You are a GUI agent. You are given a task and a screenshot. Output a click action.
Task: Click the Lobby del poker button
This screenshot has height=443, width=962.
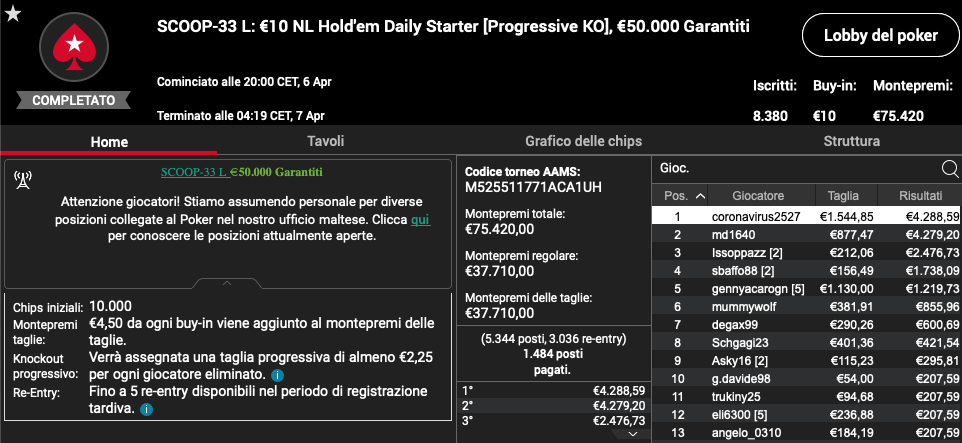point(880,36)
